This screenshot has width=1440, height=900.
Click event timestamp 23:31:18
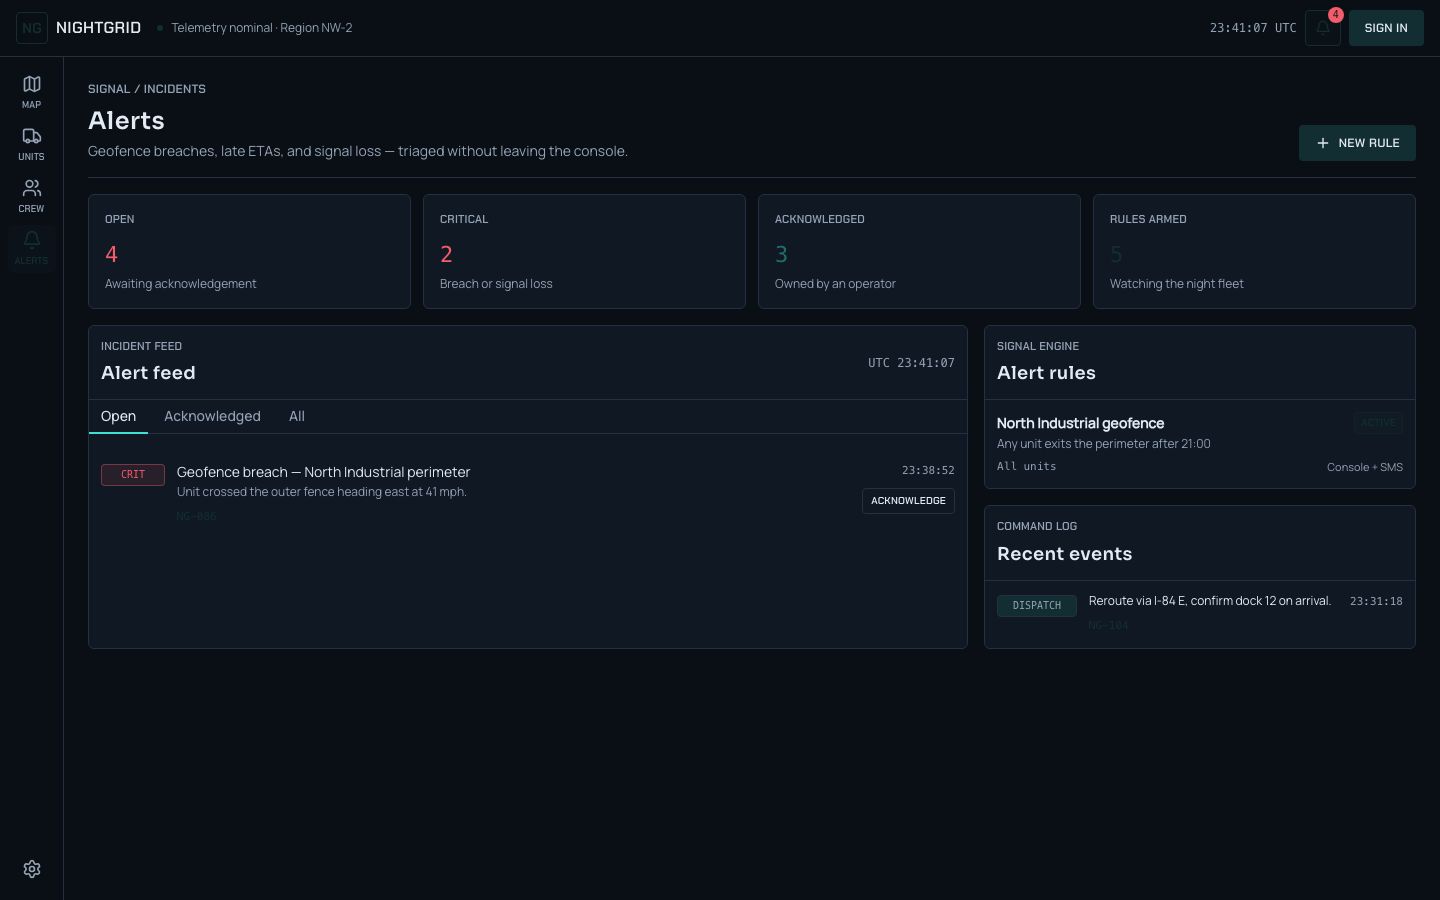click(x=1376, y=601)
